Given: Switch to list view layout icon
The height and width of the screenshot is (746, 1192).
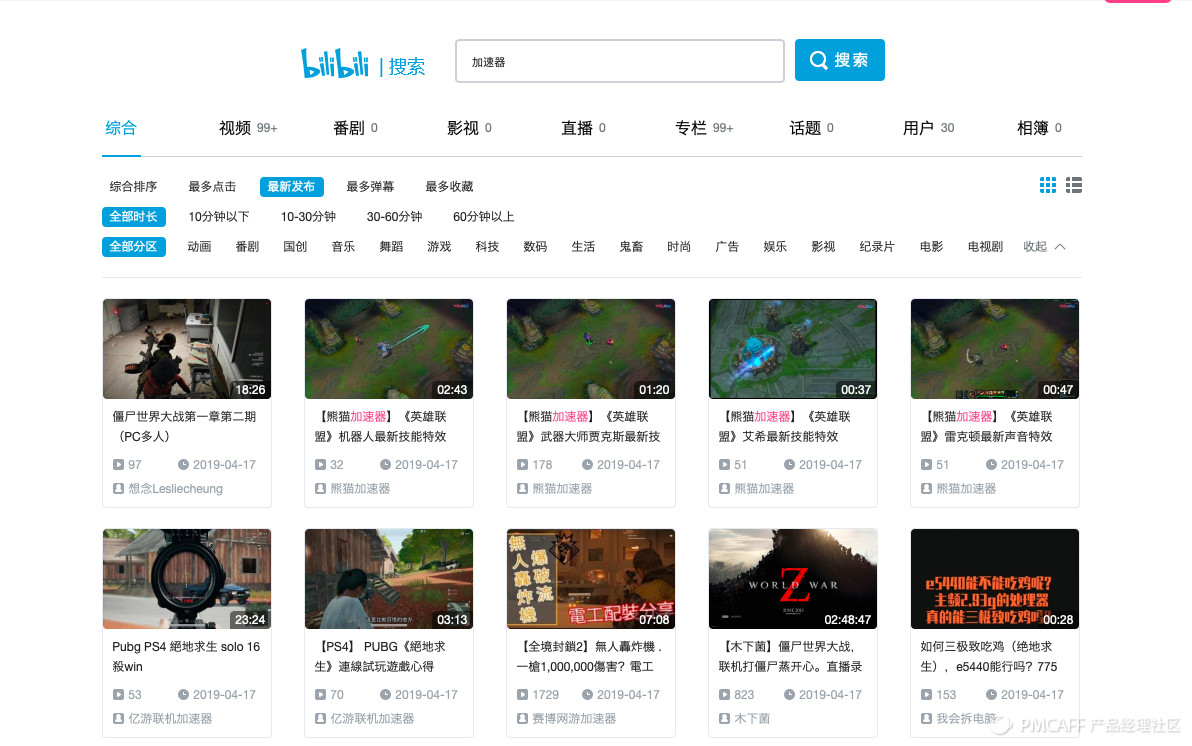Looking at the screenshot, I should pos(1074,185).
